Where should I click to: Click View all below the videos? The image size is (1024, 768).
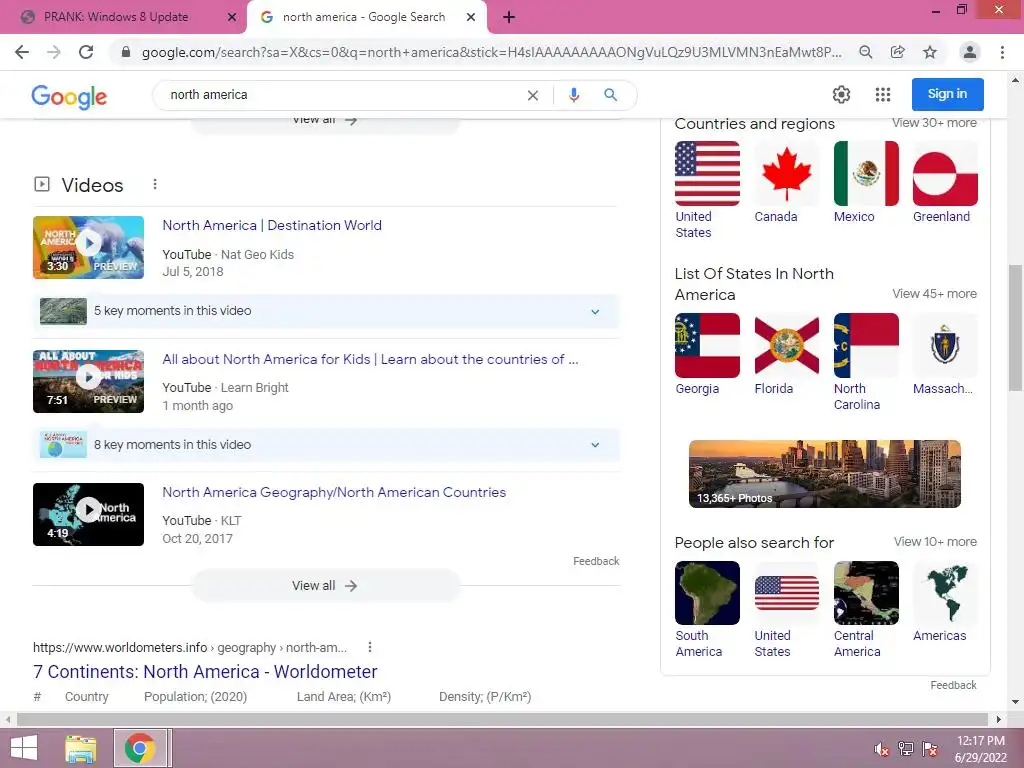click(325, 586)
